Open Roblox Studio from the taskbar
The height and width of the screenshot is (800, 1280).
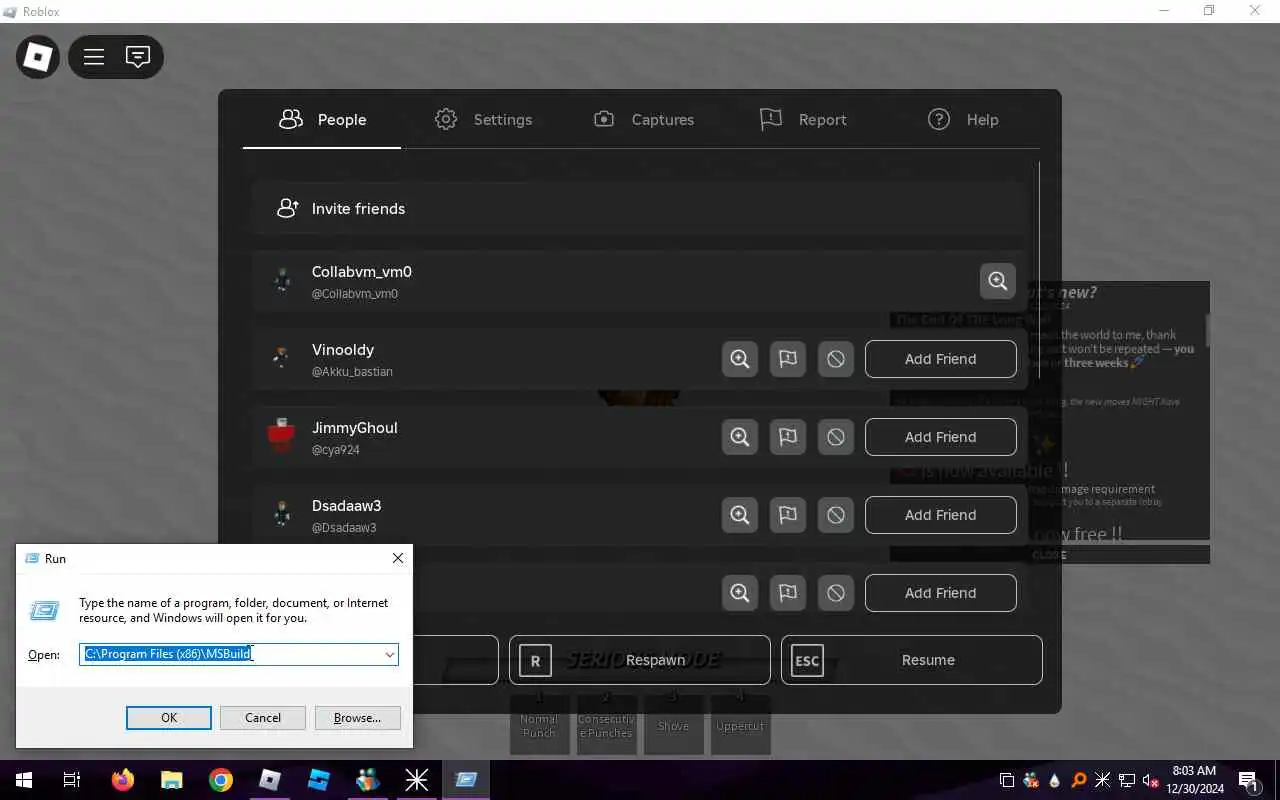pos(319,780)
